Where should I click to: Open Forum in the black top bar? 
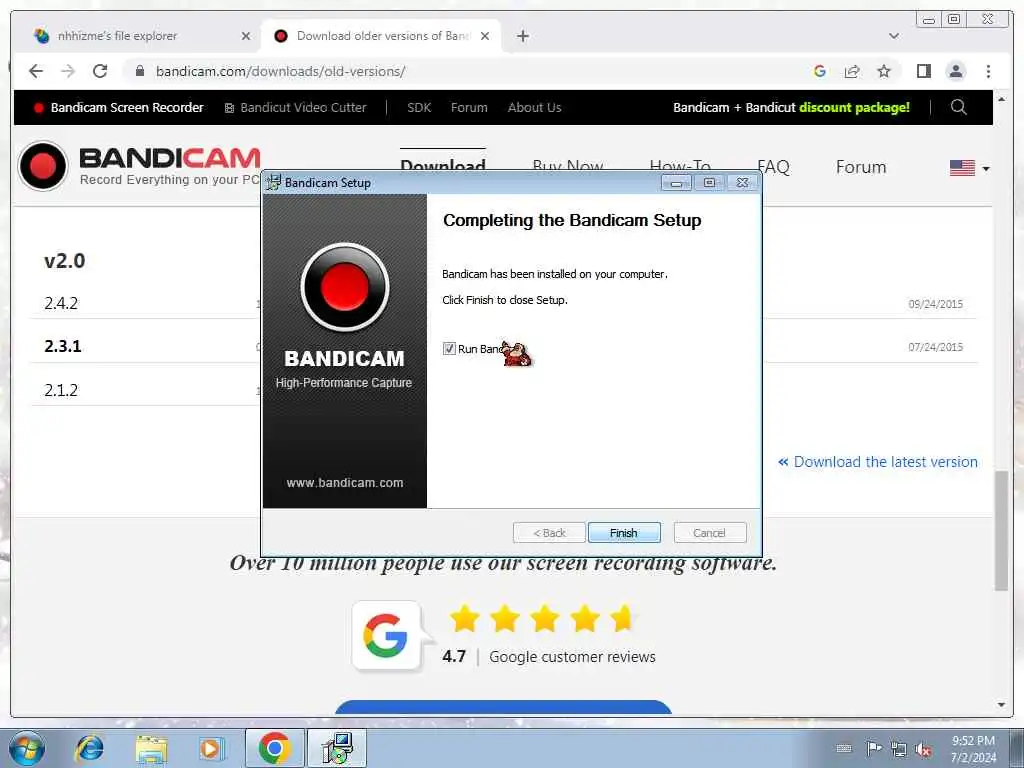[469, 108]
